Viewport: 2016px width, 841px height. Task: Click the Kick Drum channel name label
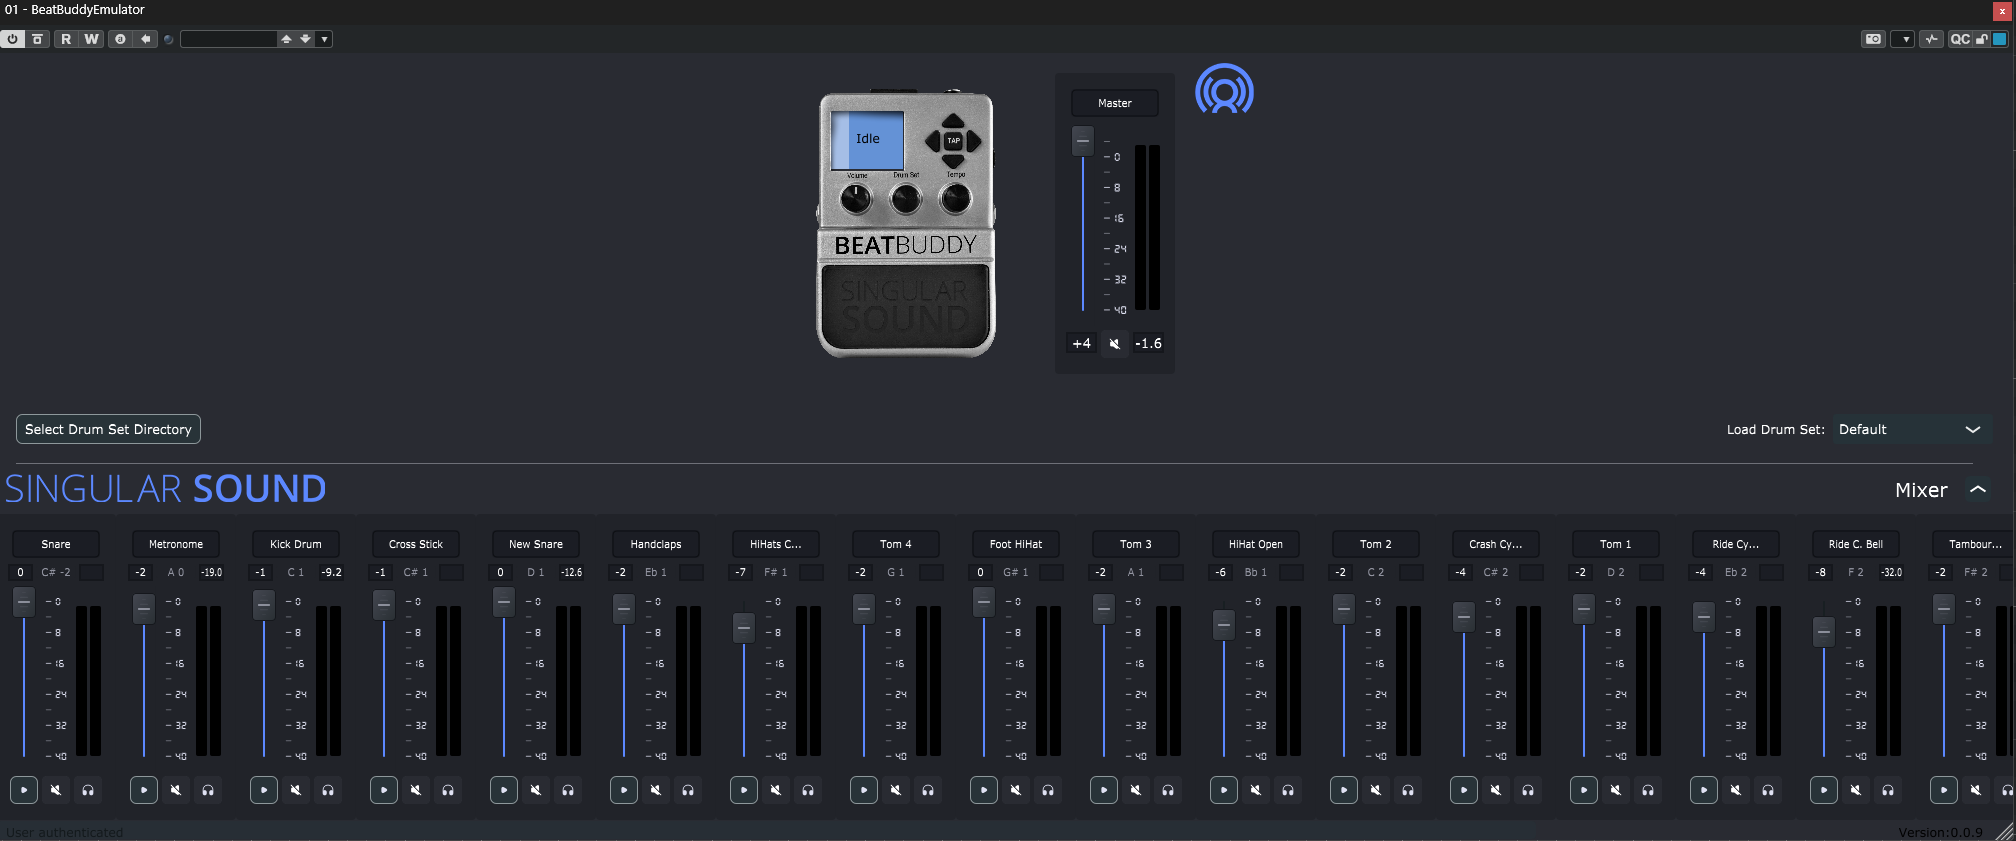[x=296, y=544]
